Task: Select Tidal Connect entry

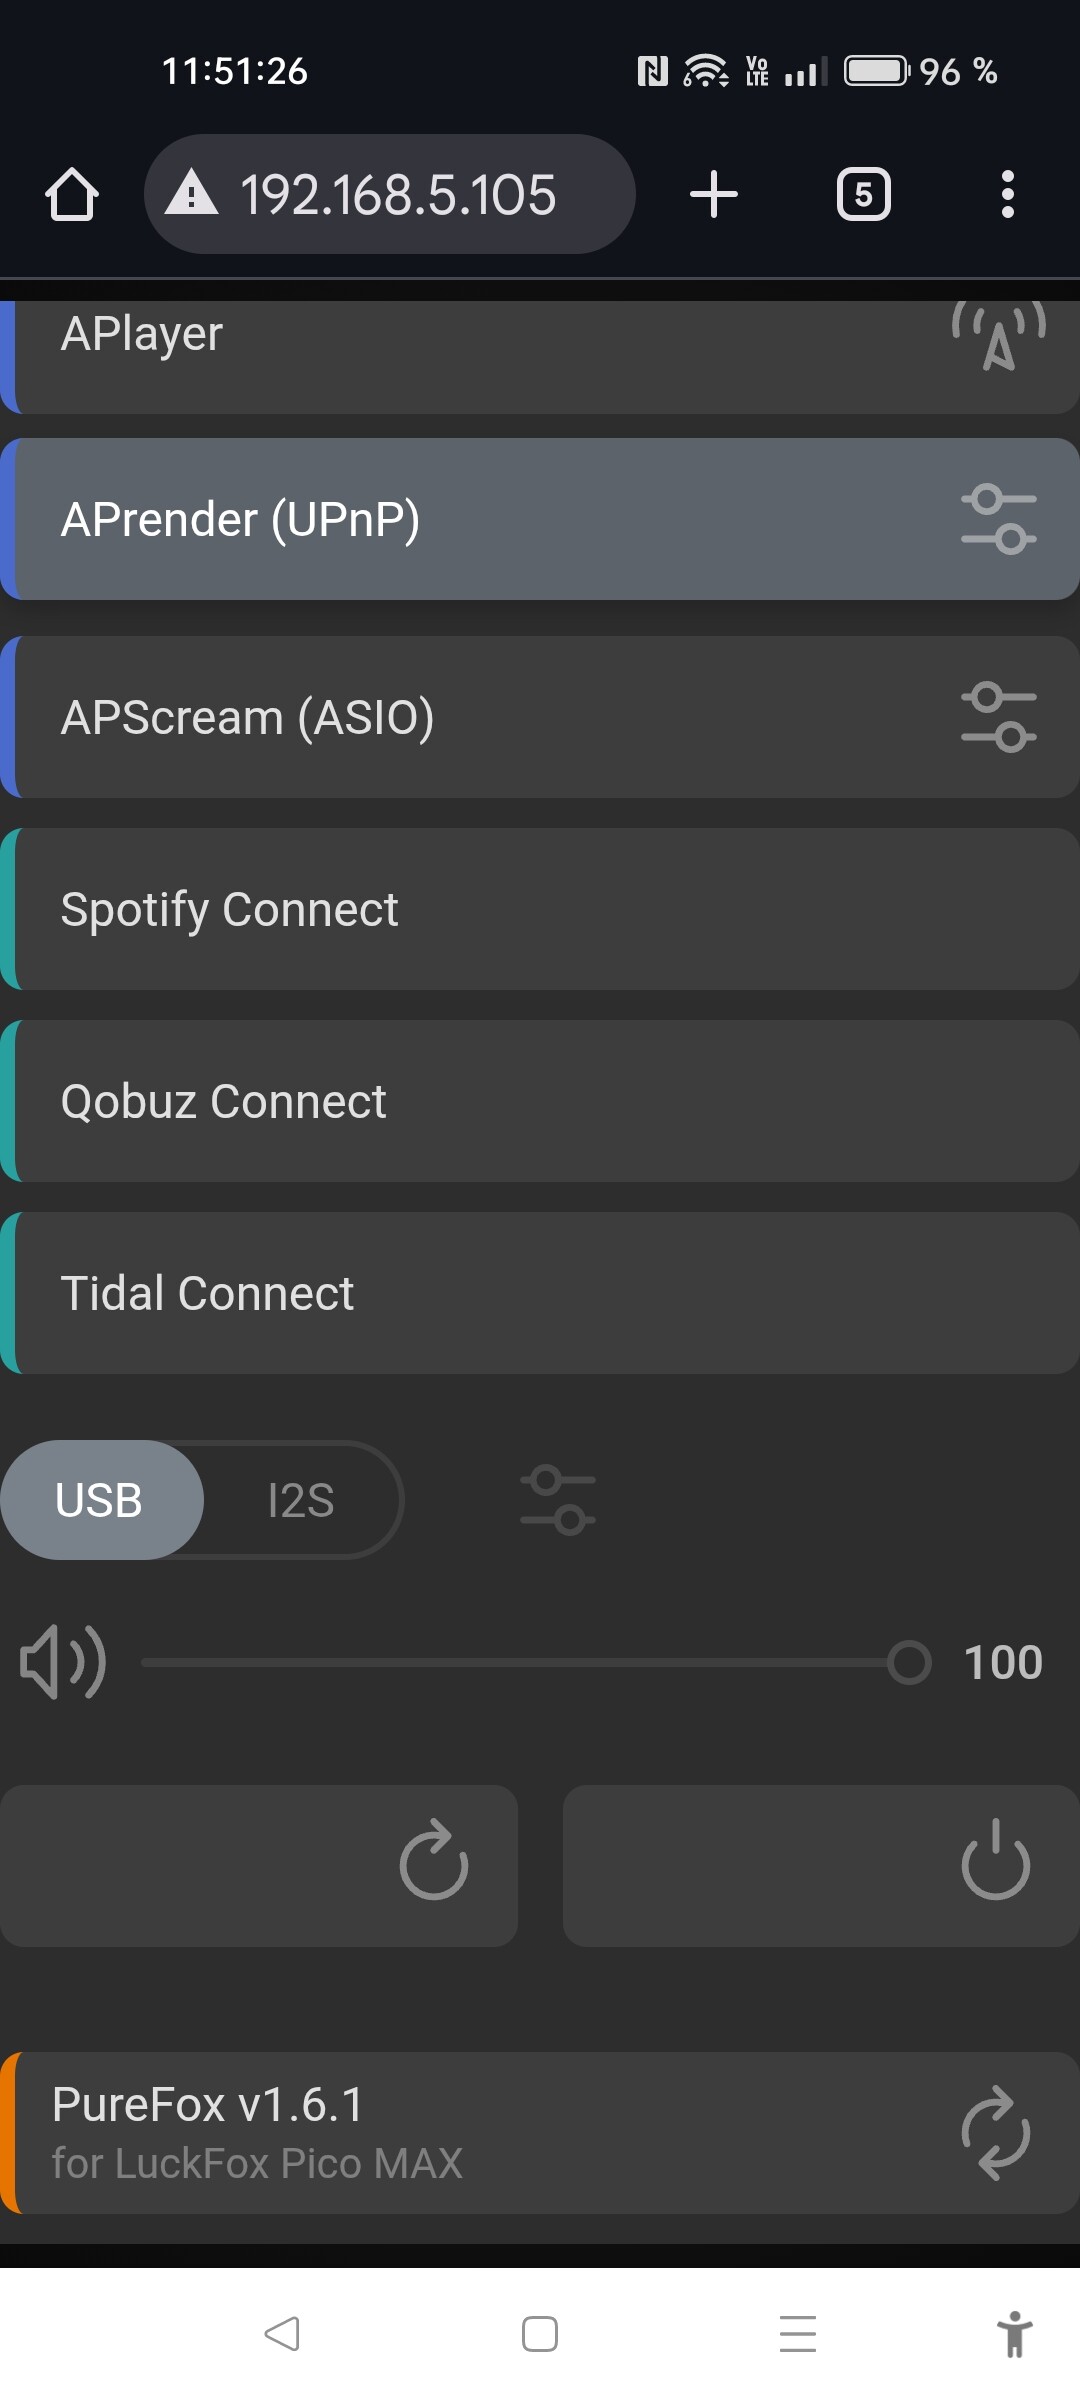Action: pyautogui.click(x=540, y=1293)
